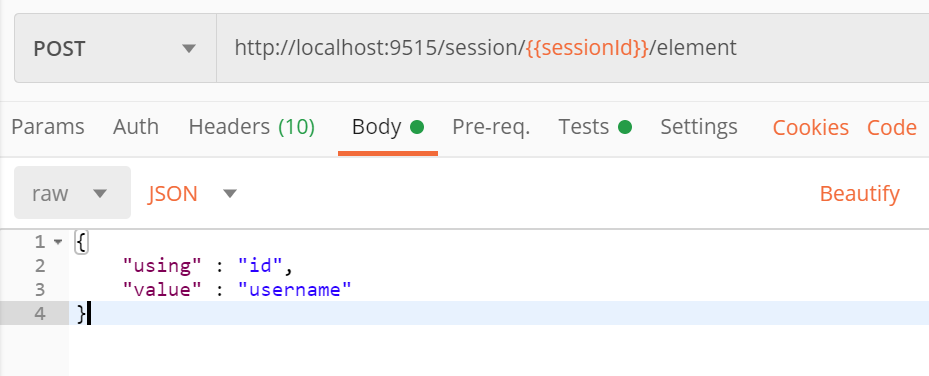
Task: Click the JSON dropdown chevron arrow
Action: click(230, 194)
